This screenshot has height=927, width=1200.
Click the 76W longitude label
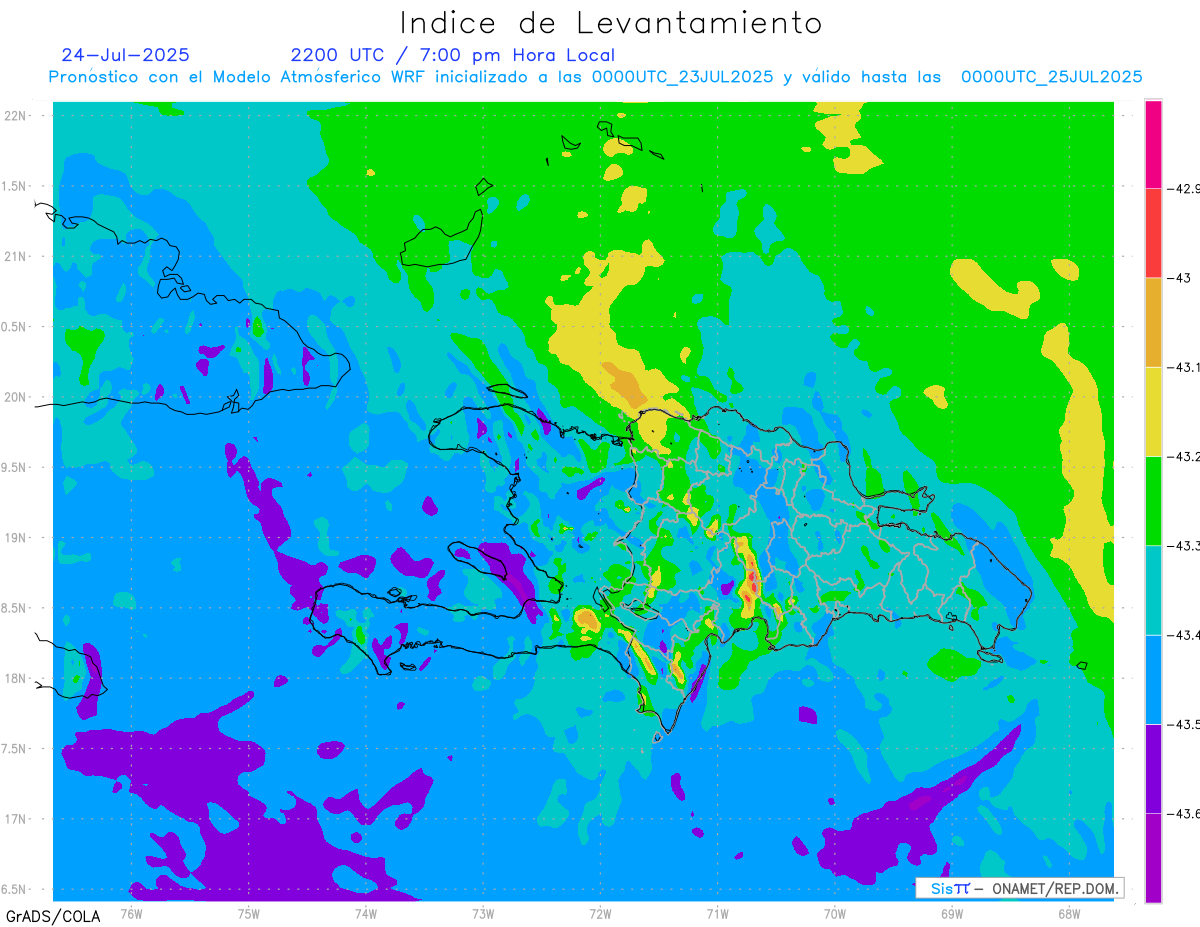[x=131, y=913]
